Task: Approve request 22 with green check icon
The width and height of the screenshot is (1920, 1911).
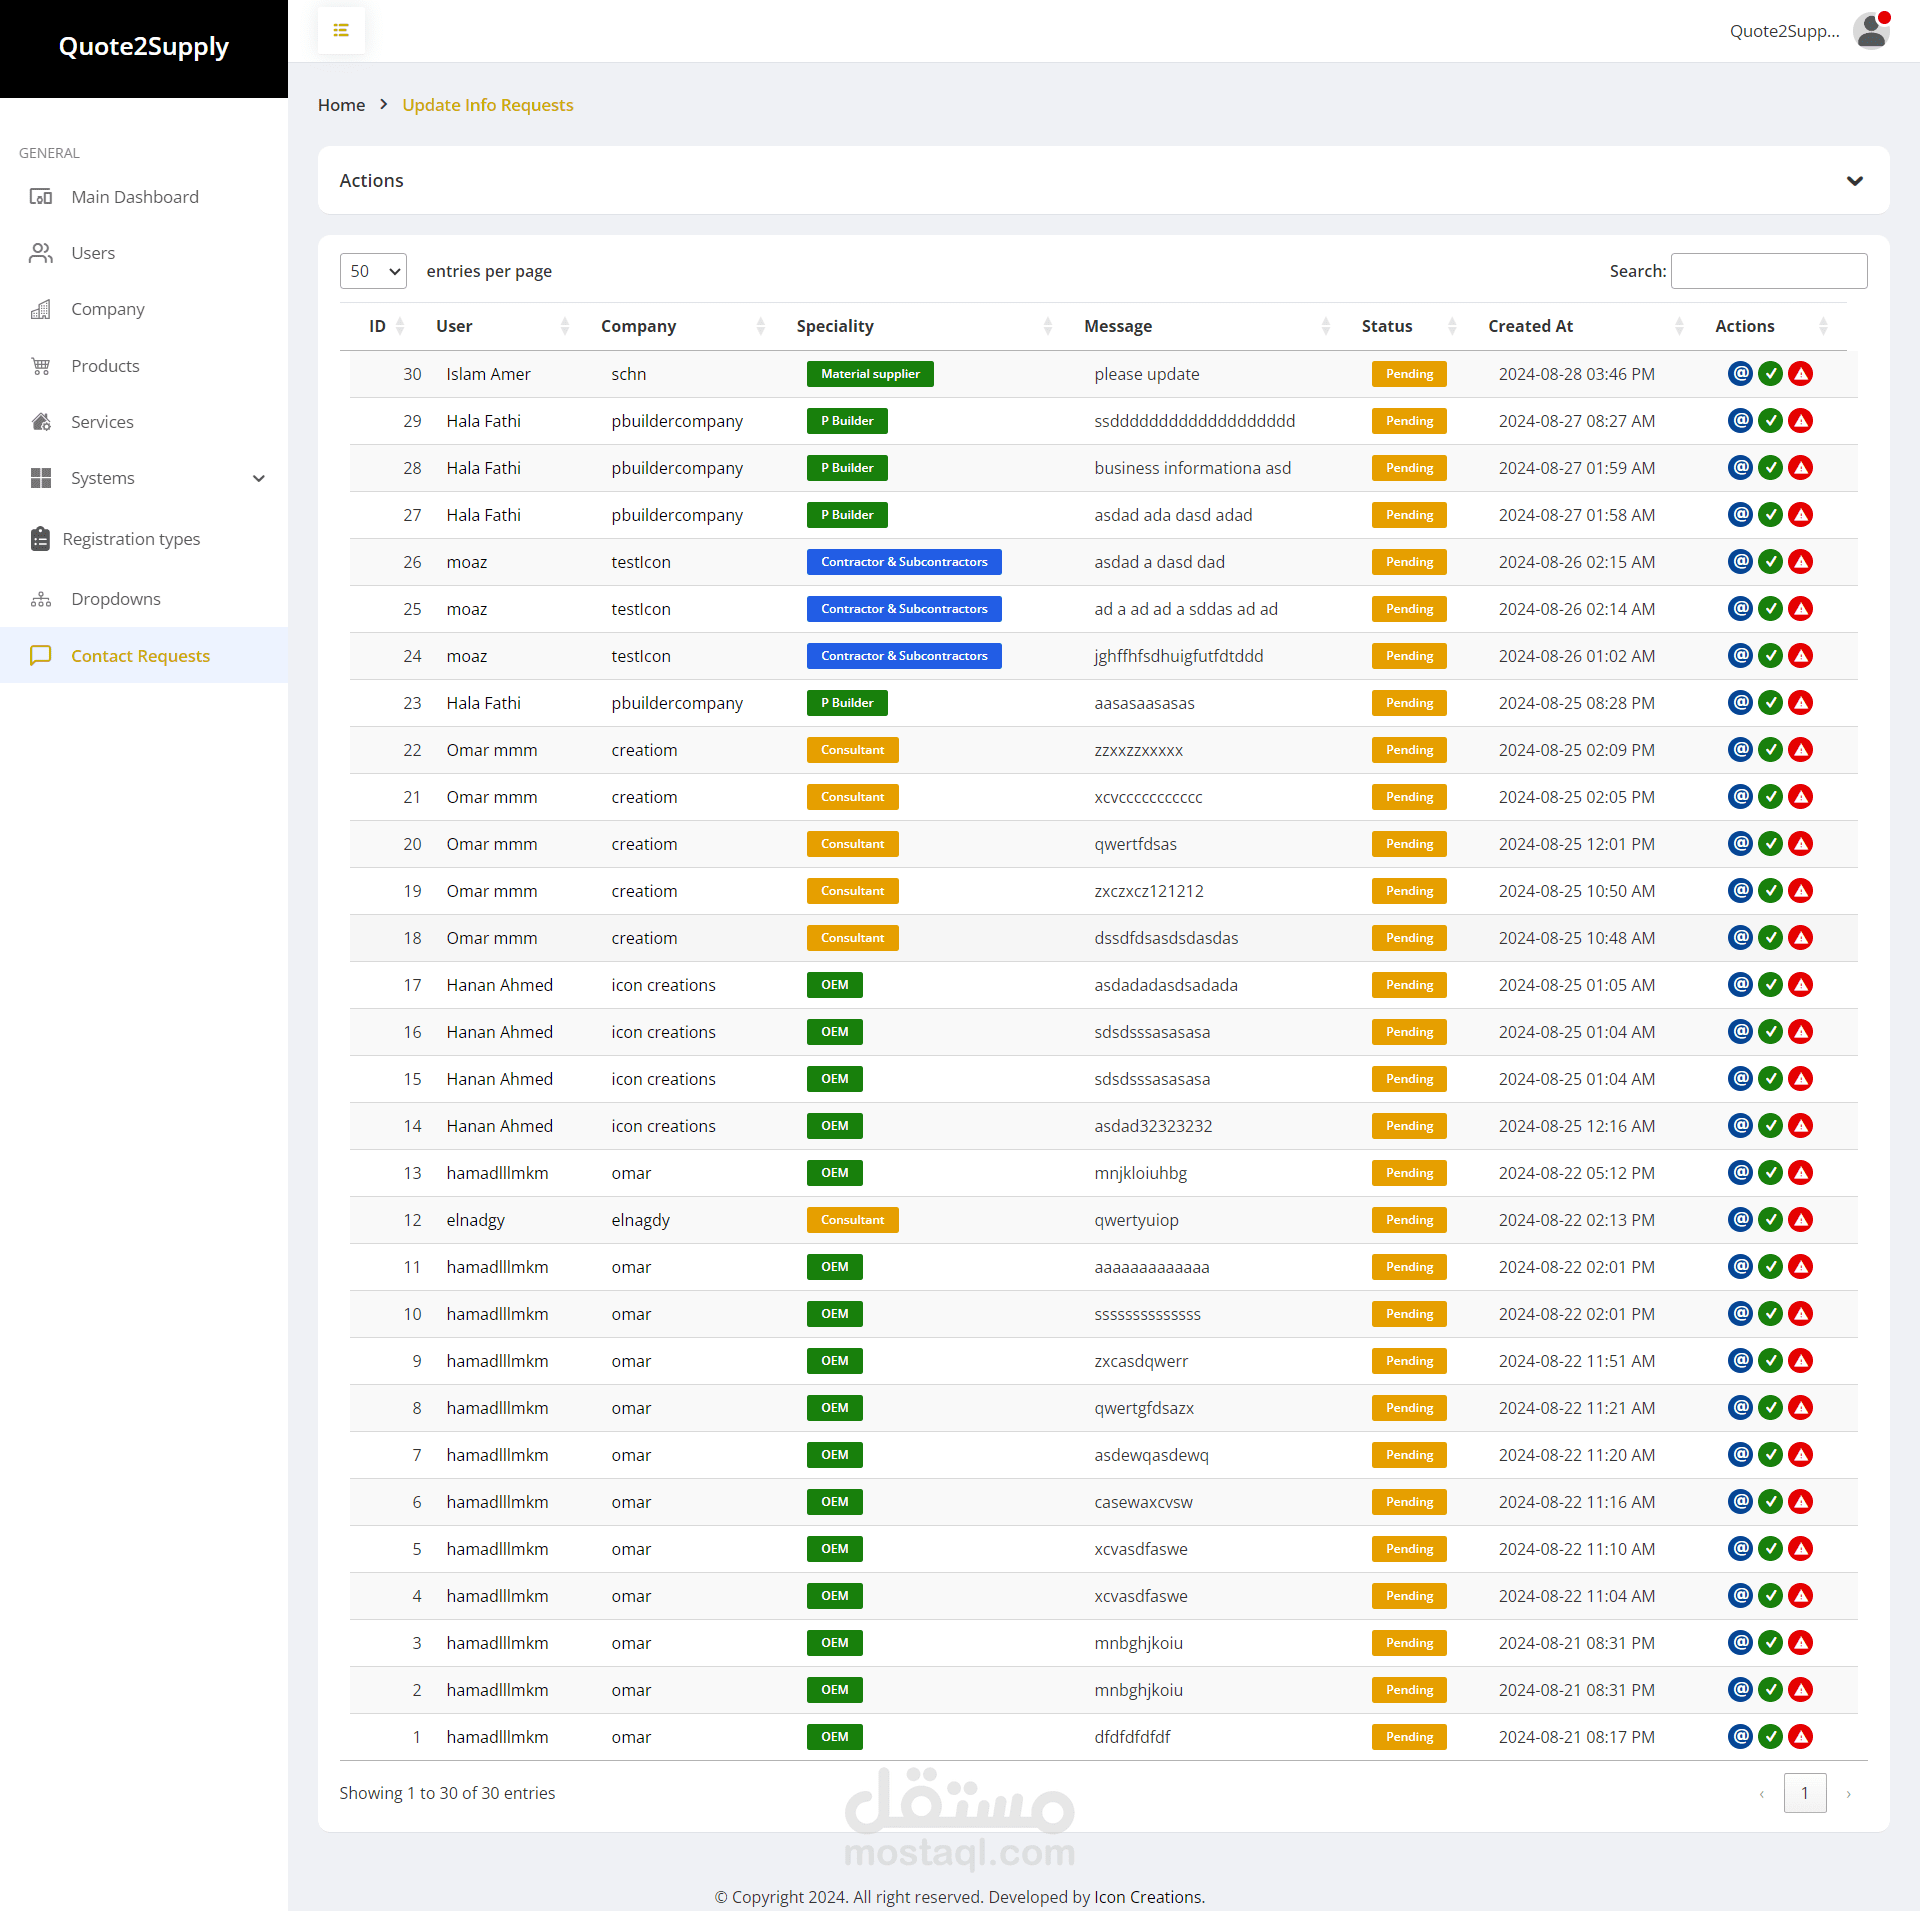Action: (x=1770, y=750)
